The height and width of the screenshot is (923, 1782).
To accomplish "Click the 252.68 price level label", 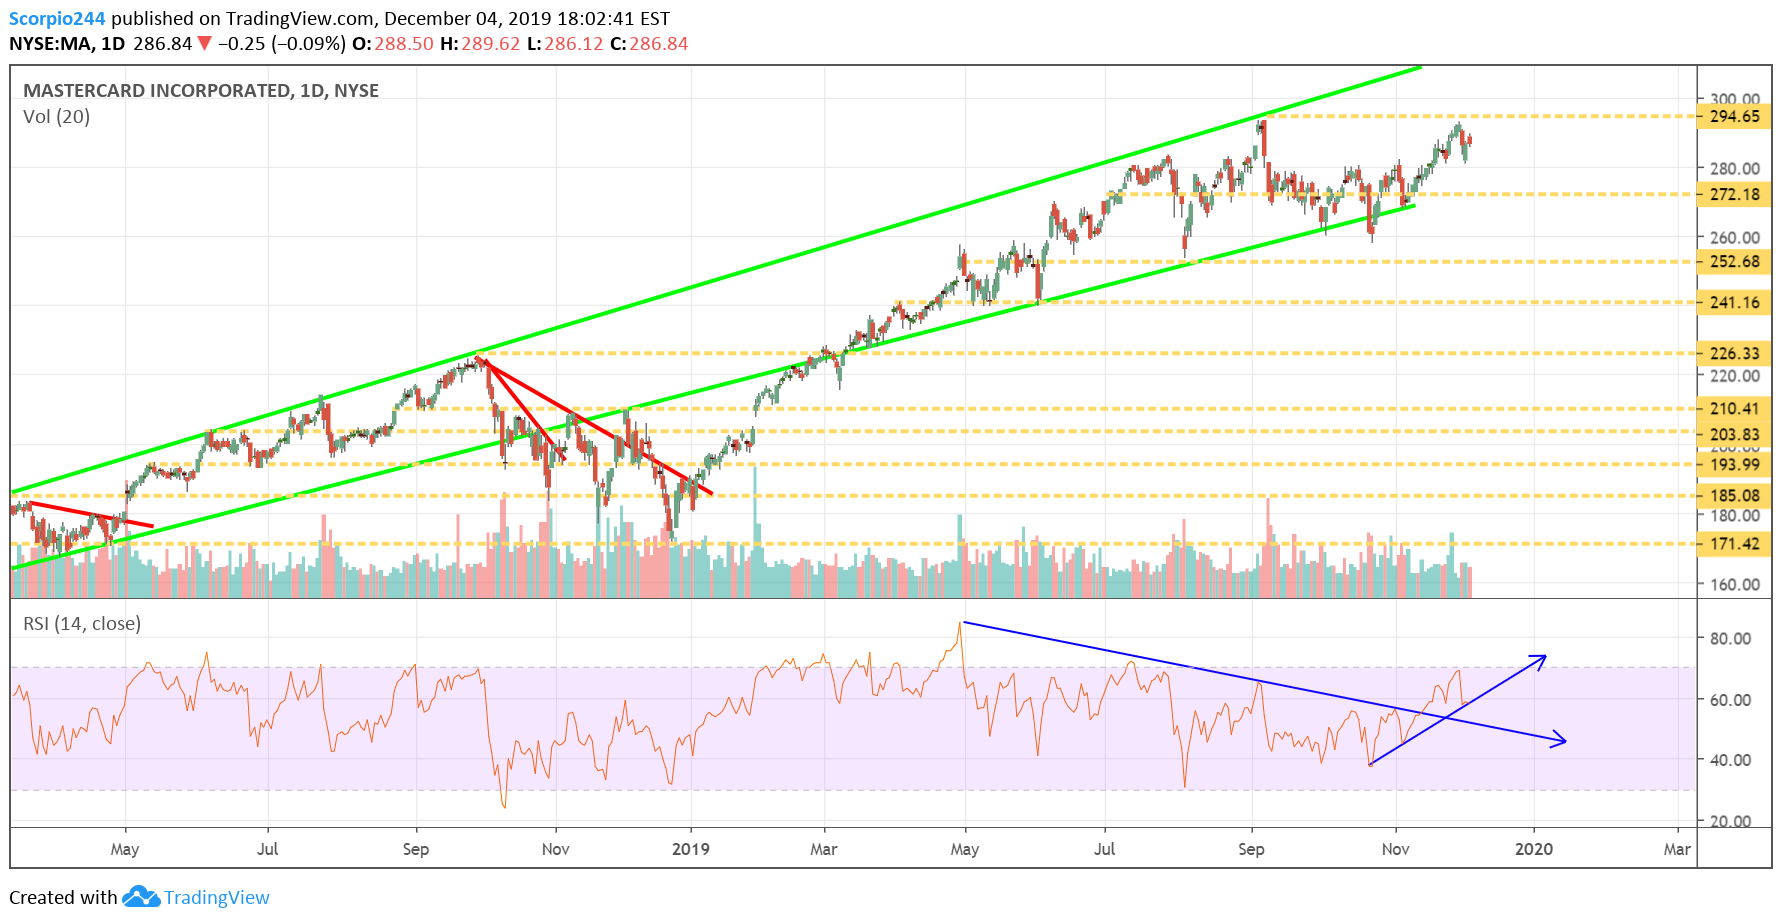I will click(1734, 262).
